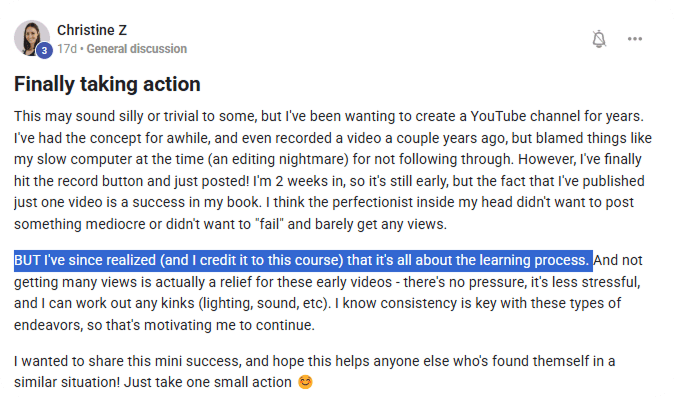Click the 17d post timestamp
This screenshot has width=674, height=397.
[67, 49]
